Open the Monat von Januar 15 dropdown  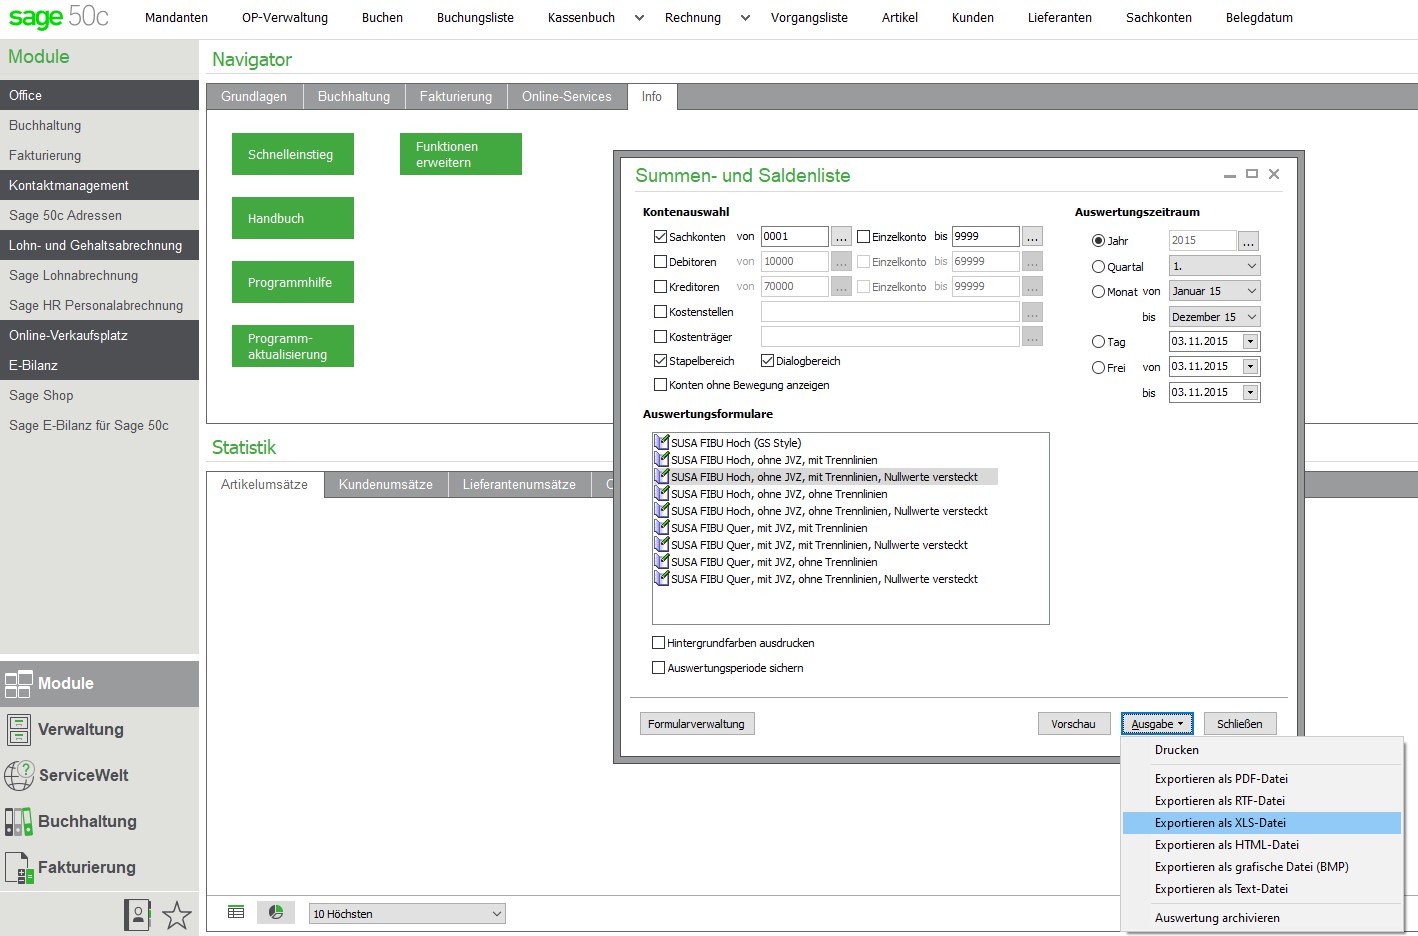pyautogui.click(x=1214, y=291)
